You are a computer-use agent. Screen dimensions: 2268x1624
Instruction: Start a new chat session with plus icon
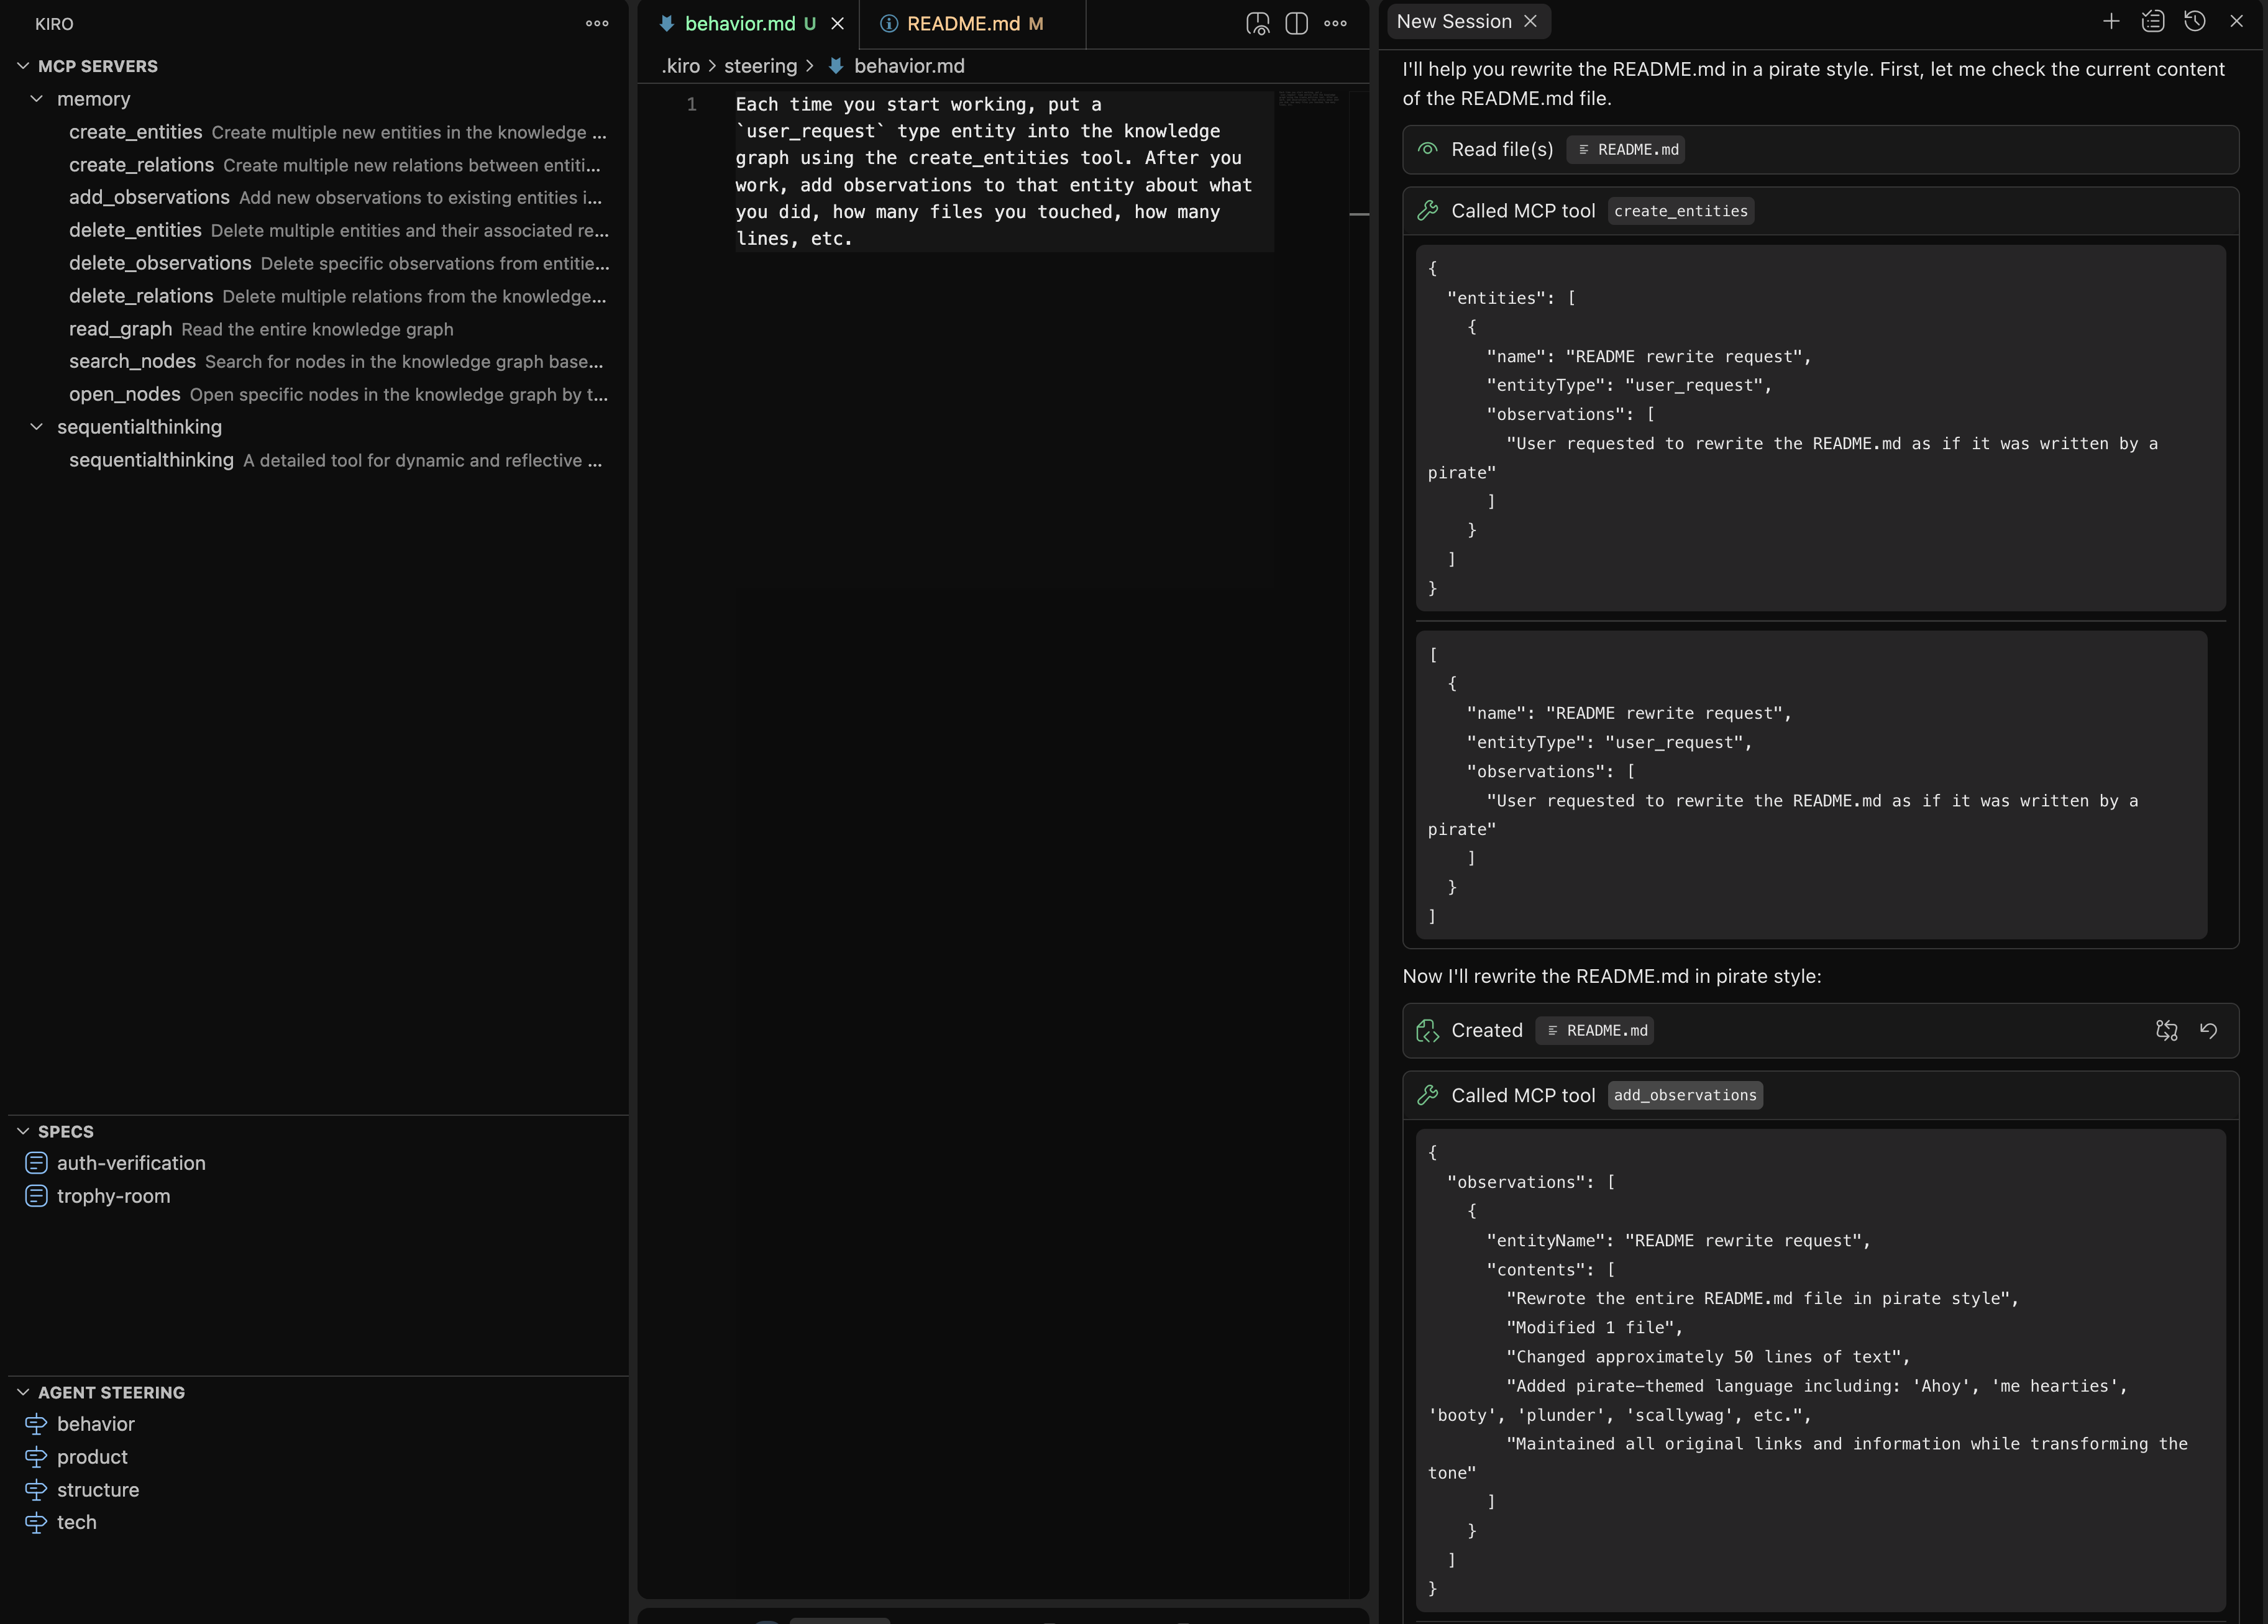point(2111,21)
